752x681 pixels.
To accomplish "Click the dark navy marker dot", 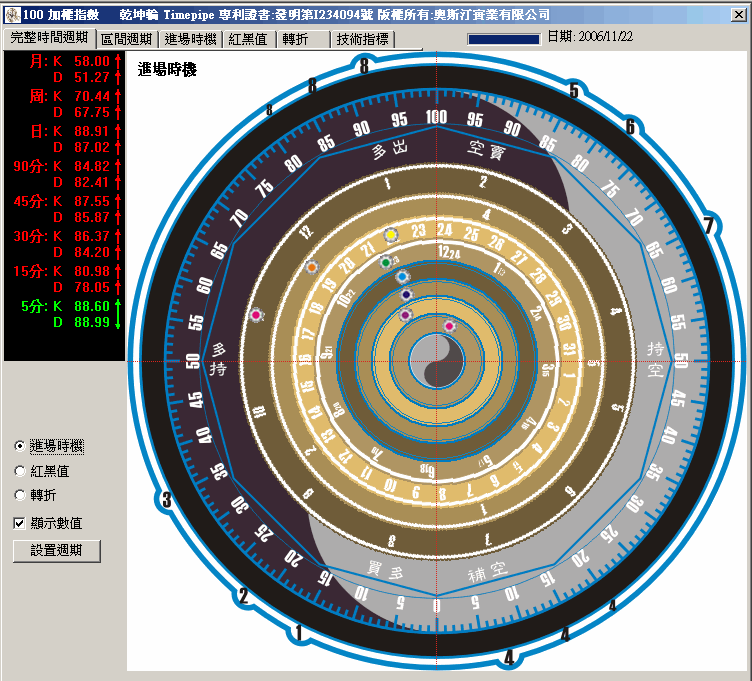I will point(406,295).
